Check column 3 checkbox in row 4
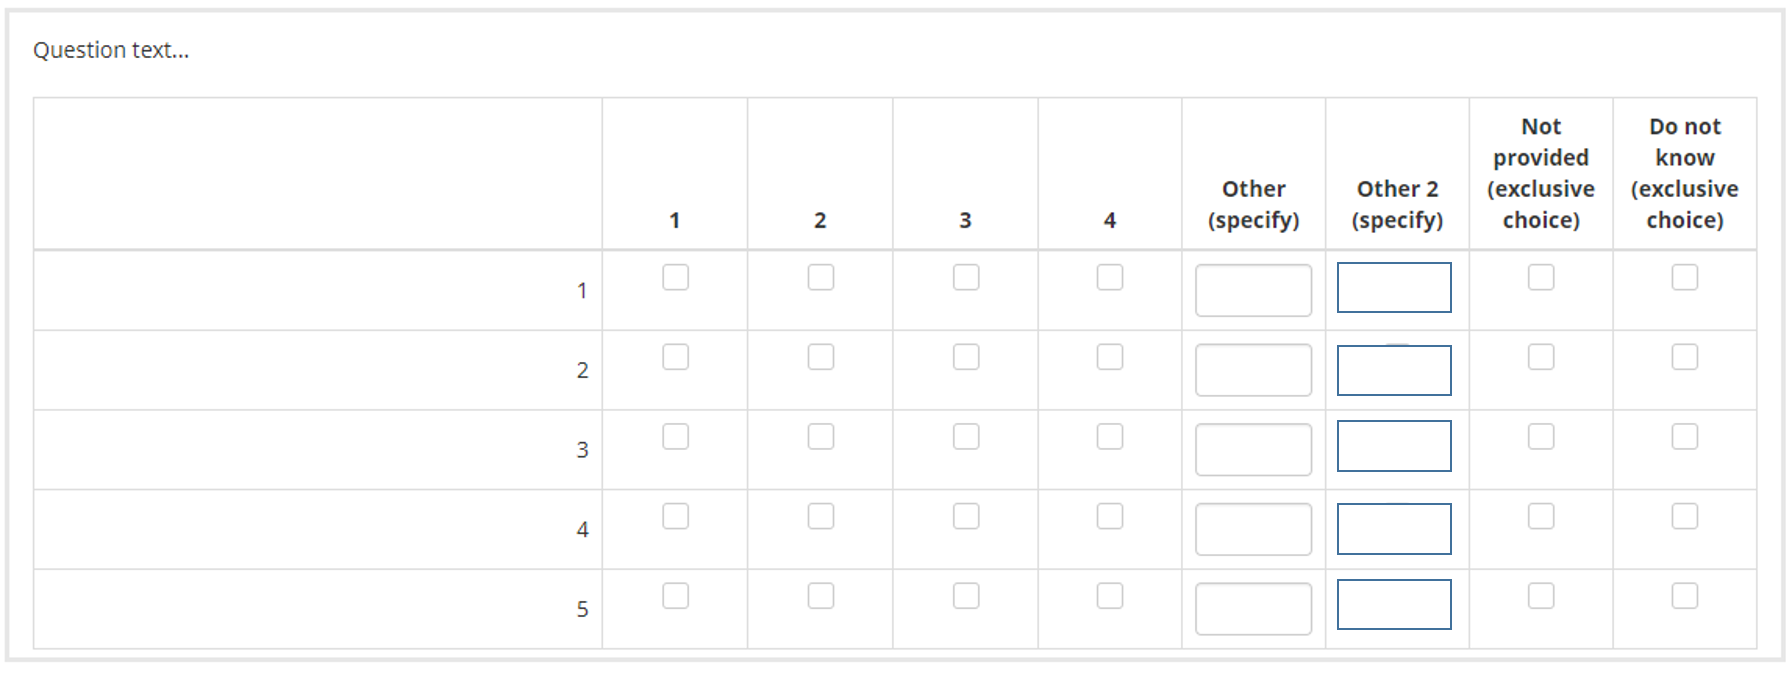Screen dimensions: 1792x673 coord(966,516)
